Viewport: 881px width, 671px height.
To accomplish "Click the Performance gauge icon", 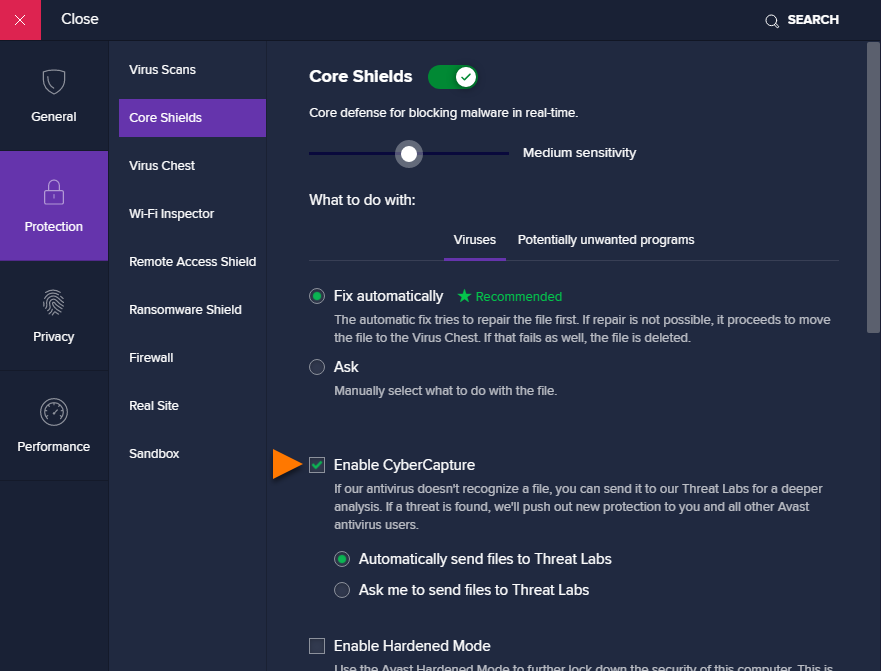I will 54,412.
